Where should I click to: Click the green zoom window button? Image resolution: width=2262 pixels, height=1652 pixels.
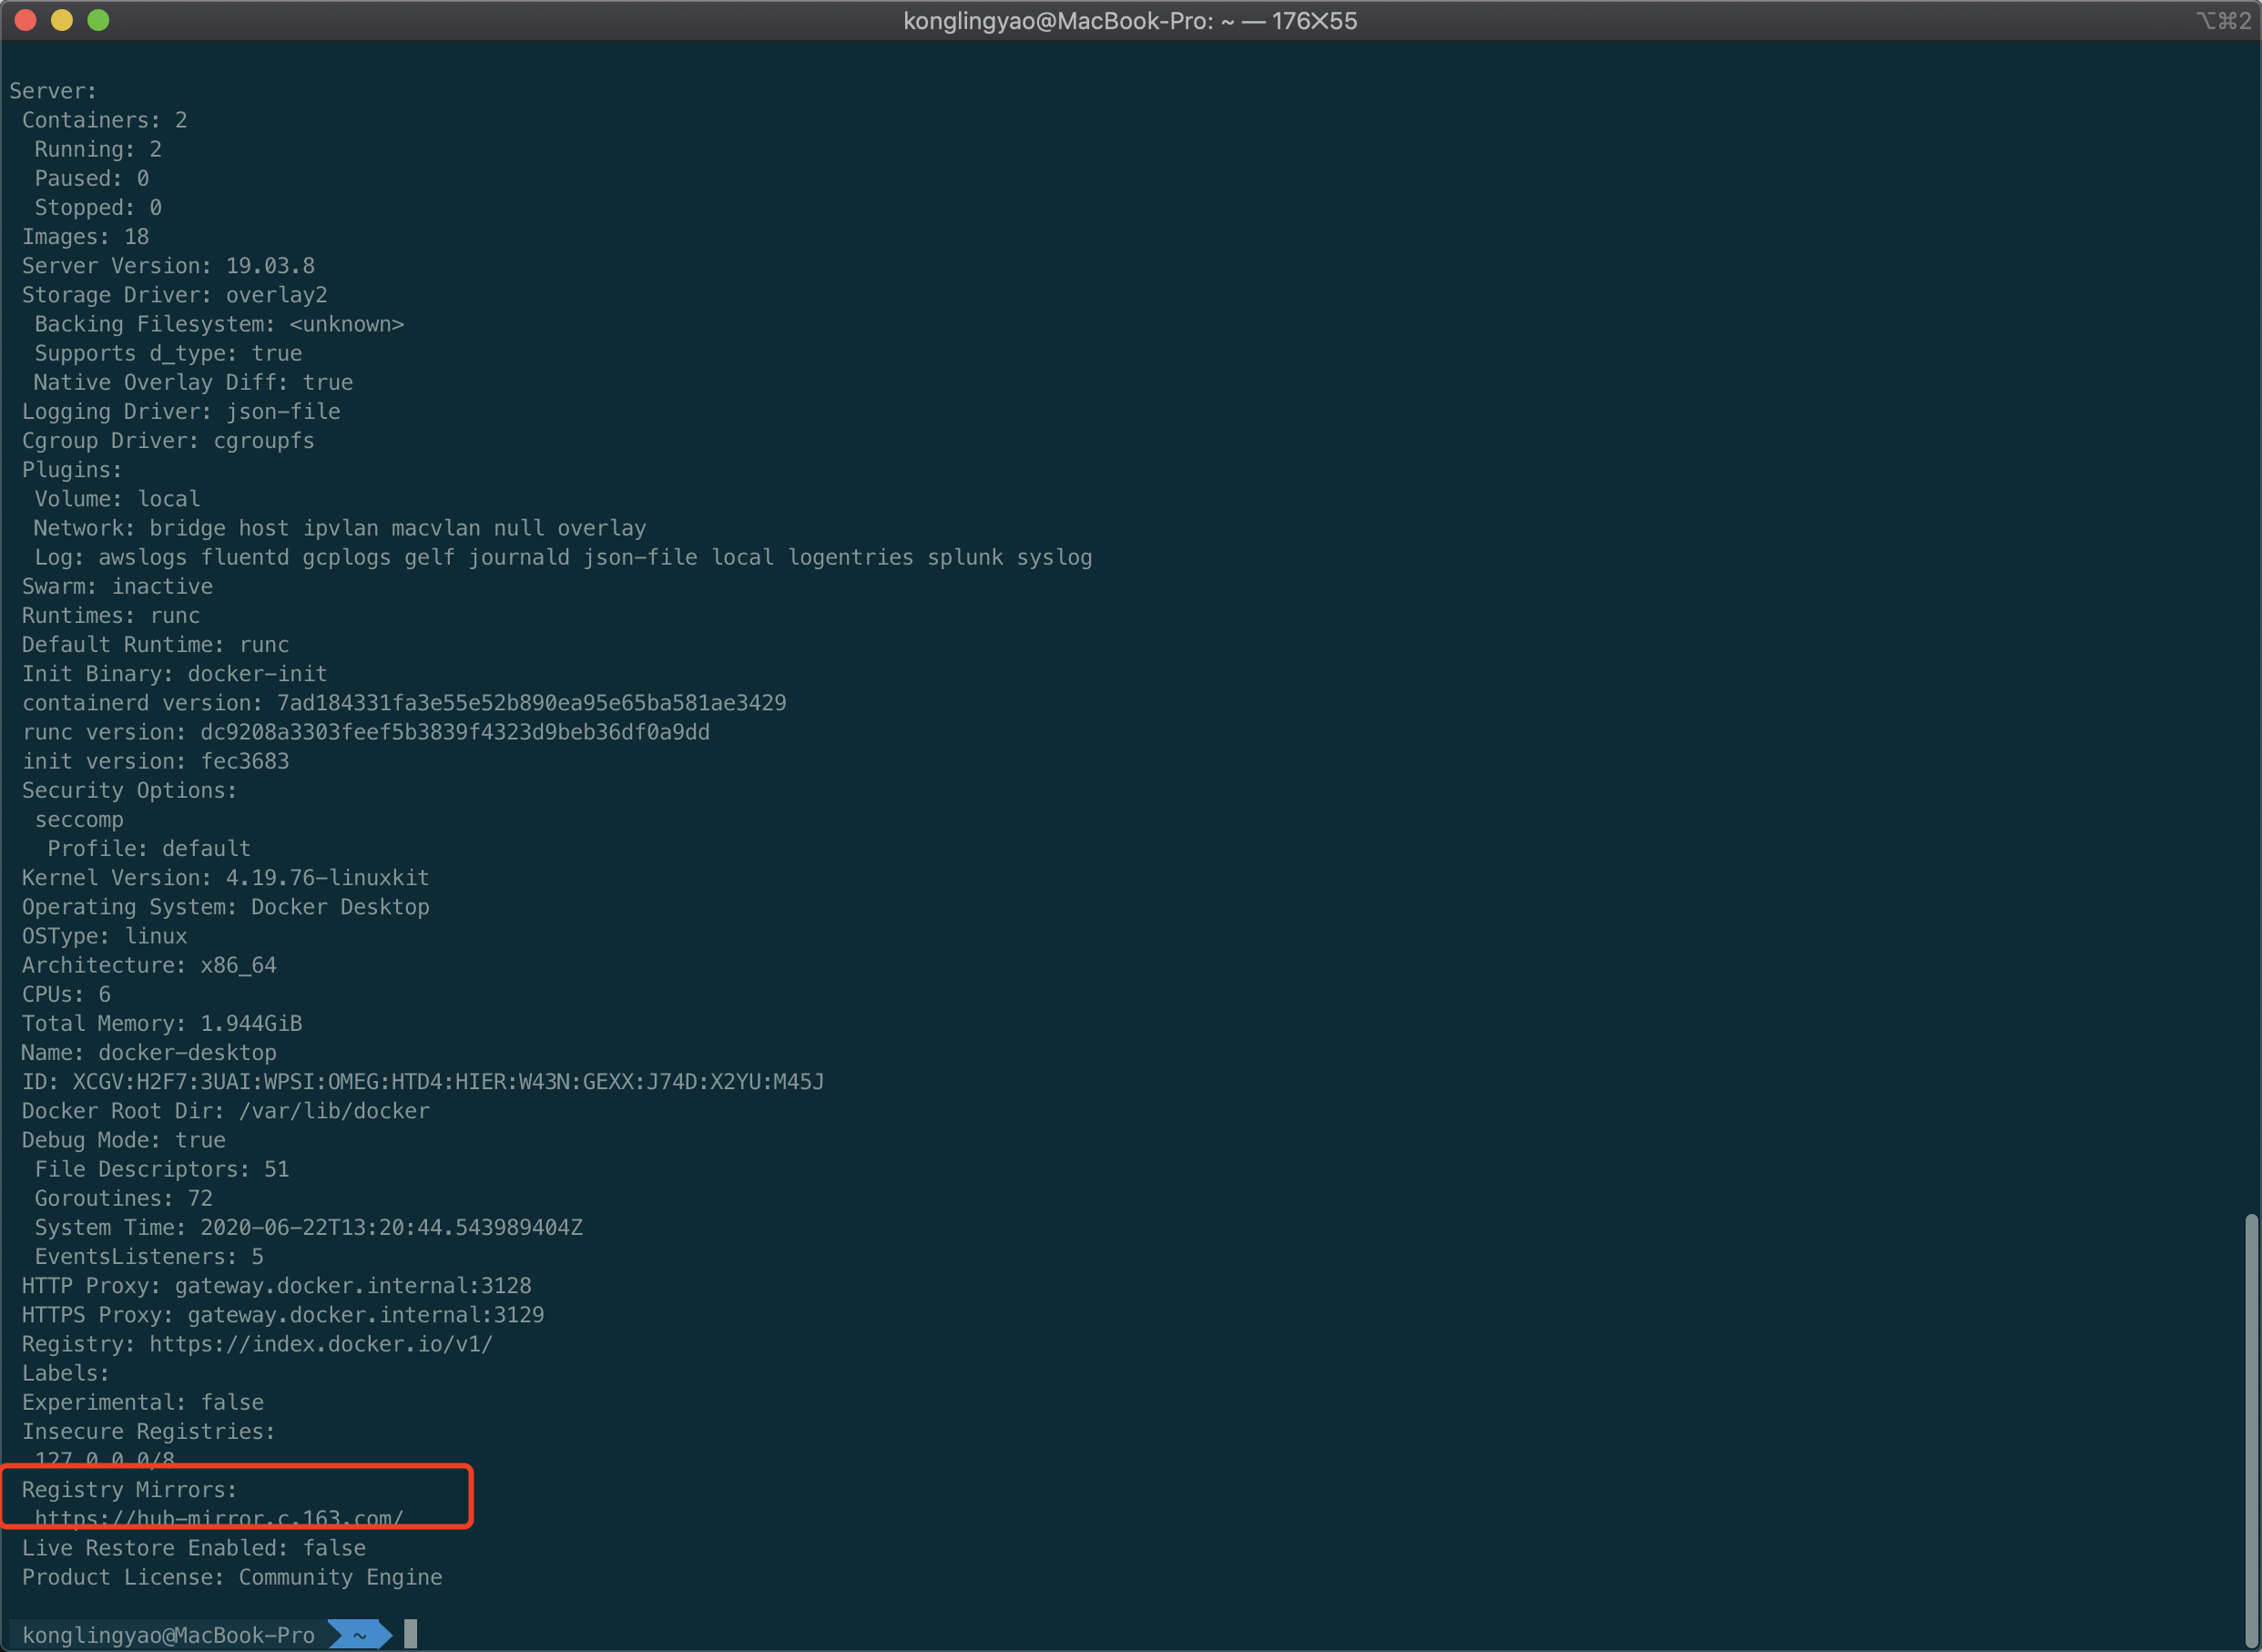point(98,20)
